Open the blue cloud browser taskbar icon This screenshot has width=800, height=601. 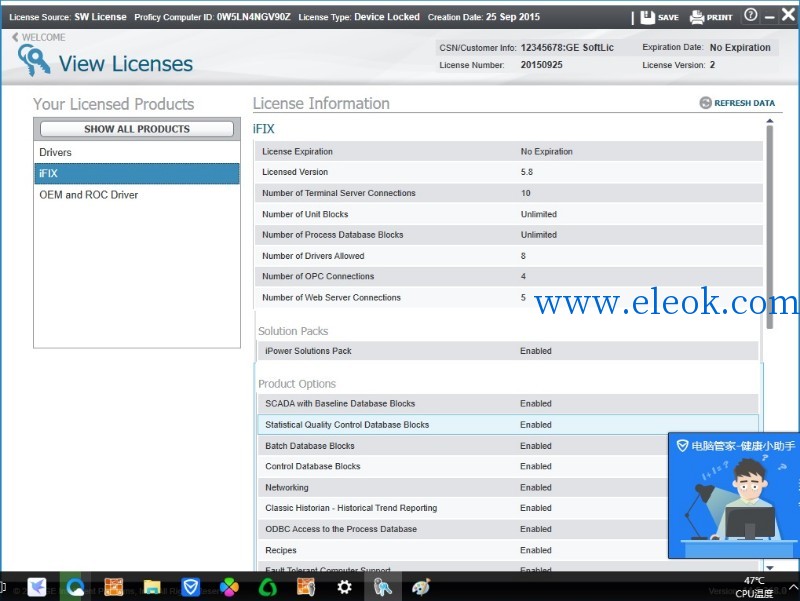[75, 587]
